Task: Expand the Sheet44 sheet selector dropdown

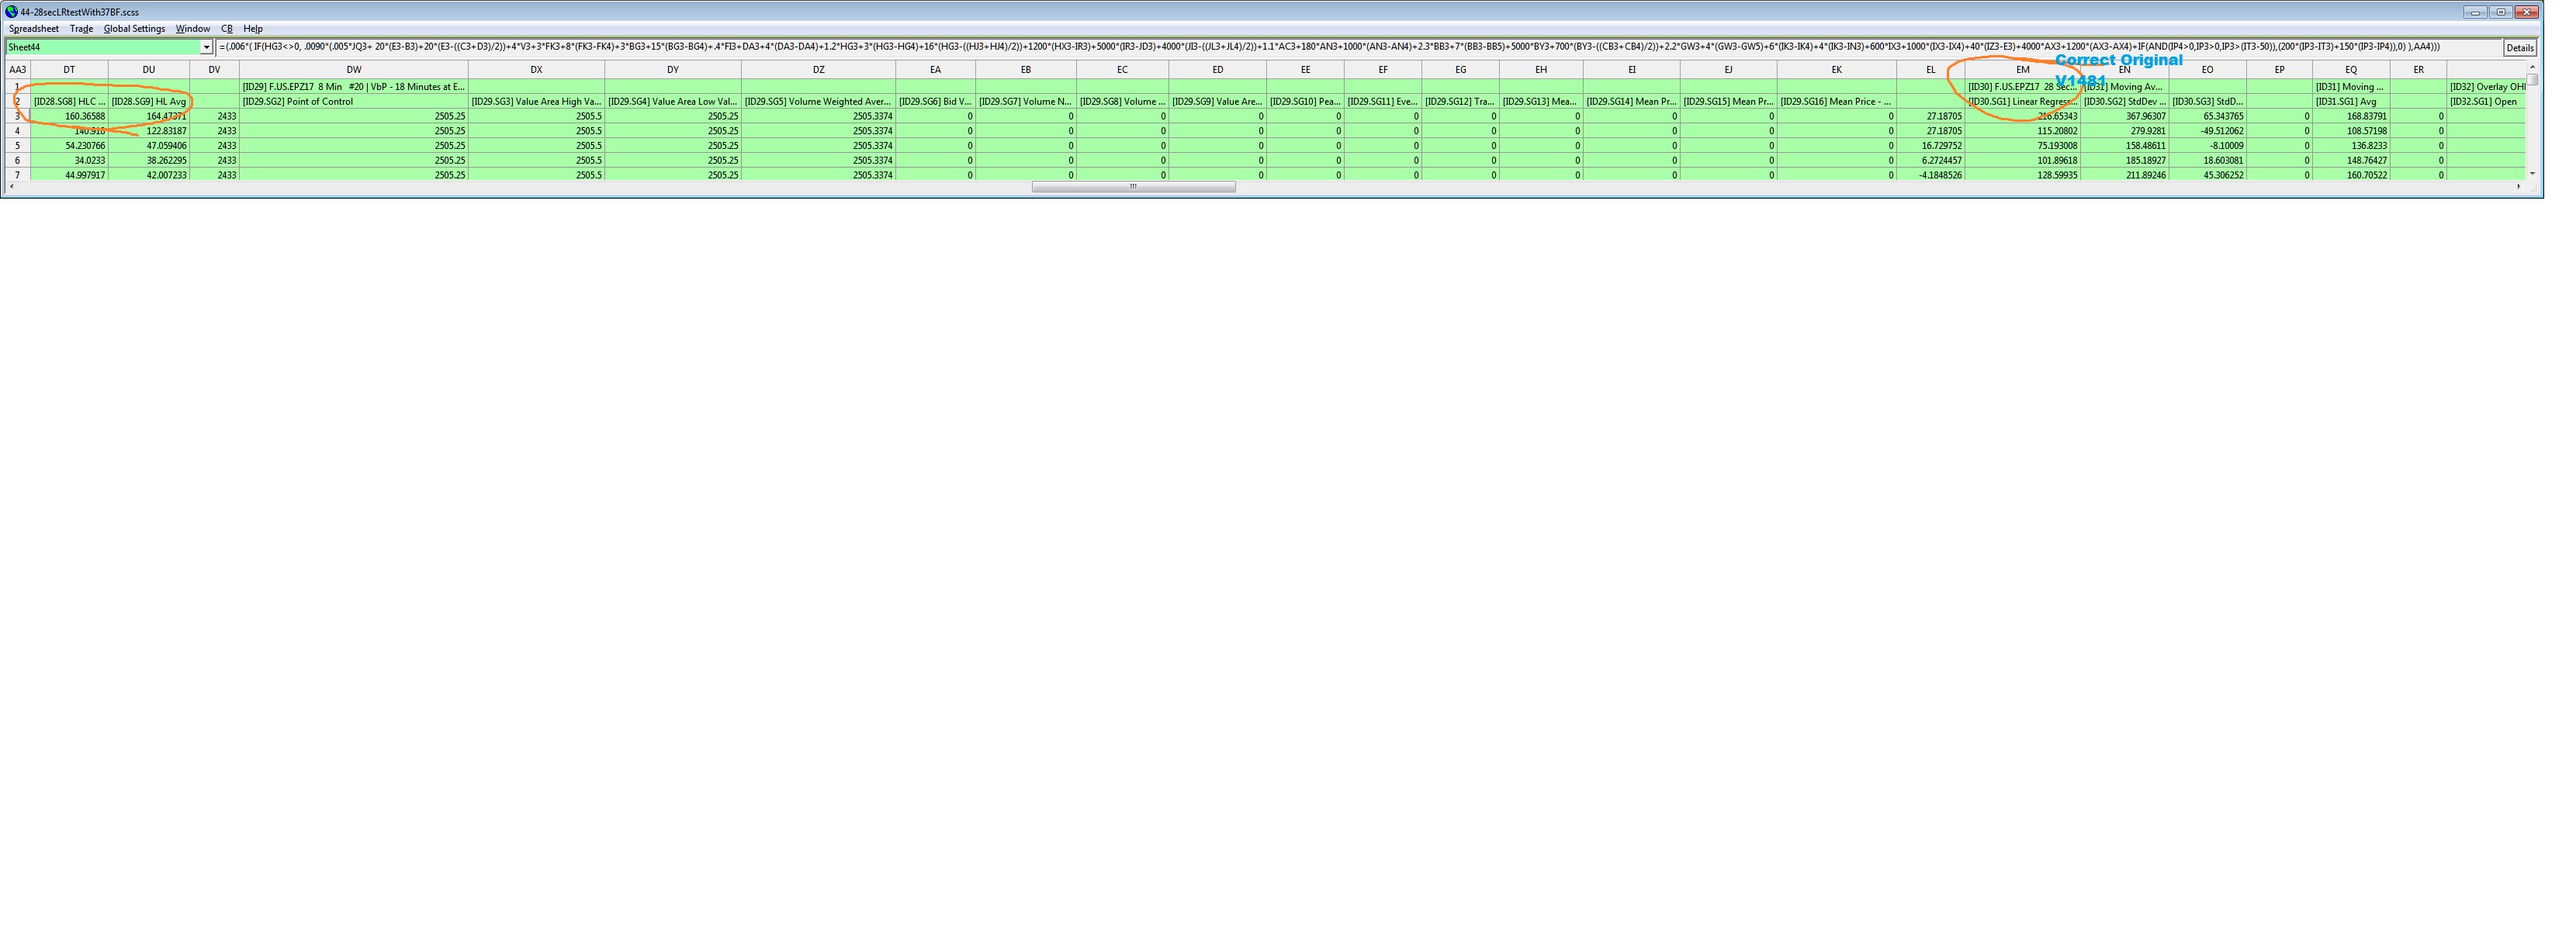Action: point(206,47)
